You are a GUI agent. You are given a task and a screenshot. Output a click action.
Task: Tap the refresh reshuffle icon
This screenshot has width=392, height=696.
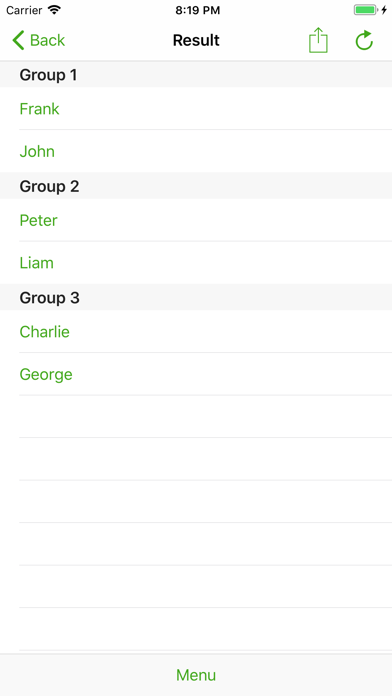pos(364,40)
